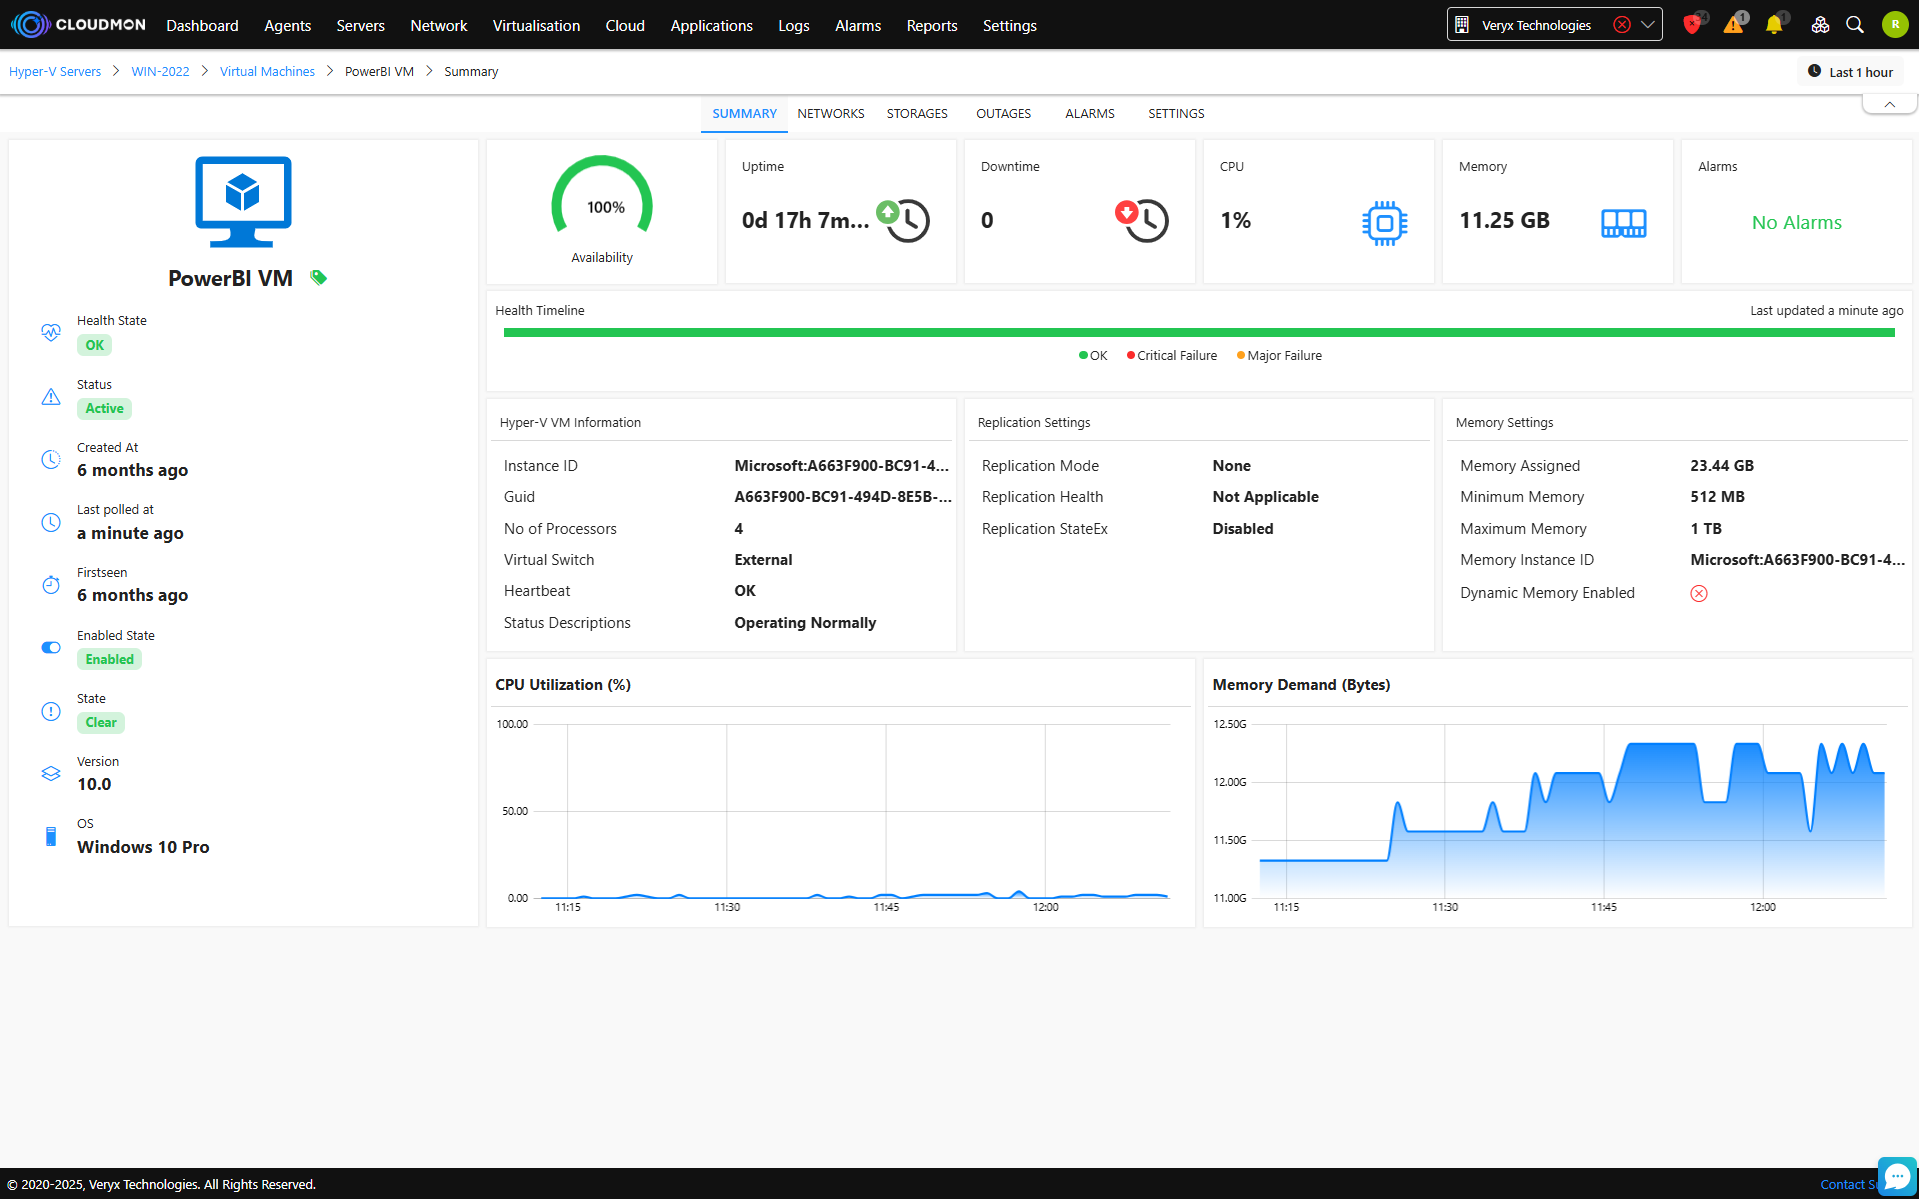Go to Hyper-V Servers breadcrumb link

[x=55, y=72]
